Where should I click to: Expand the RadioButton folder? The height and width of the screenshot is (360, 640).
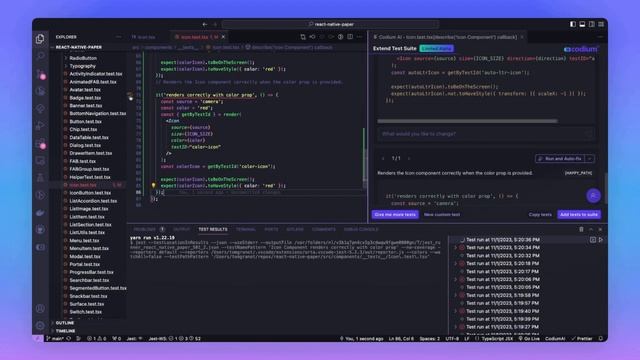tap(83, 58)
